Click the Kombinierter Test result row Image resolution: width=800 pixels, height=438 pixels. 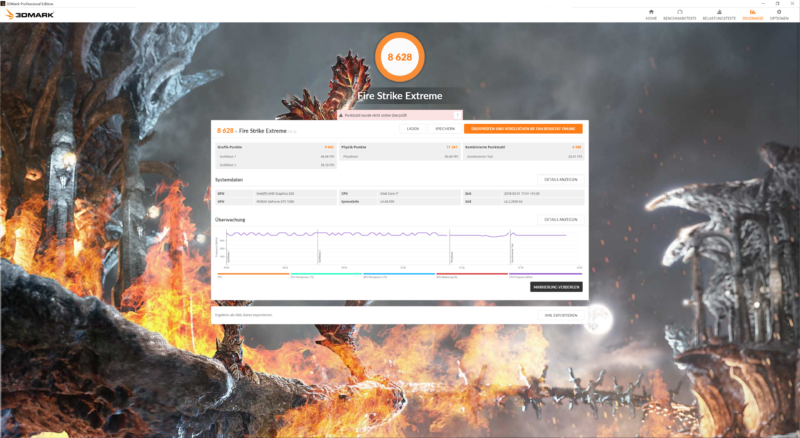tap(523, 157)
